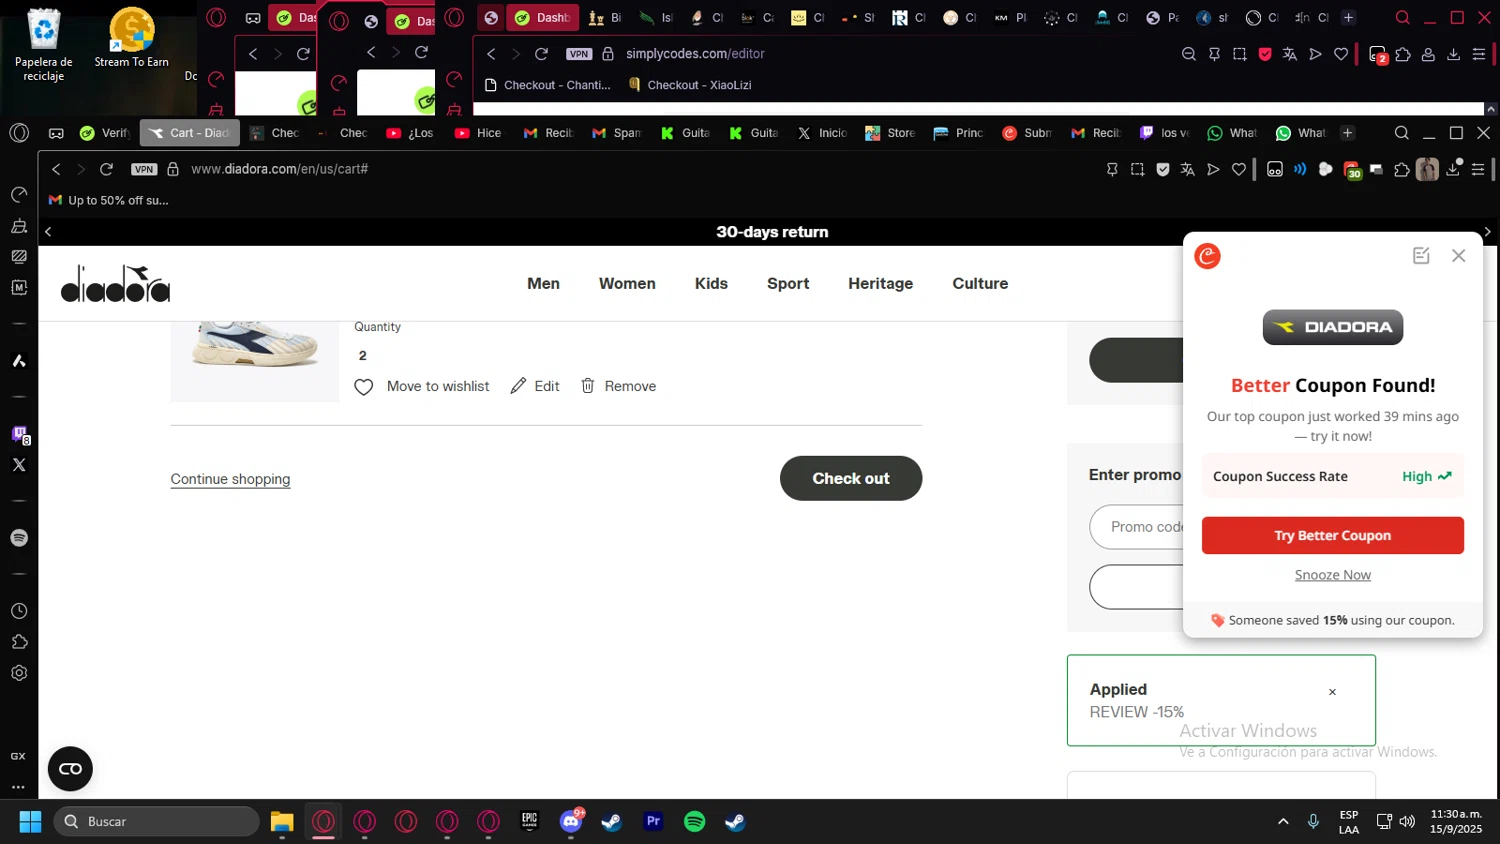
Task: Open Epic Games from taskbar
Action: pos(530,822)
